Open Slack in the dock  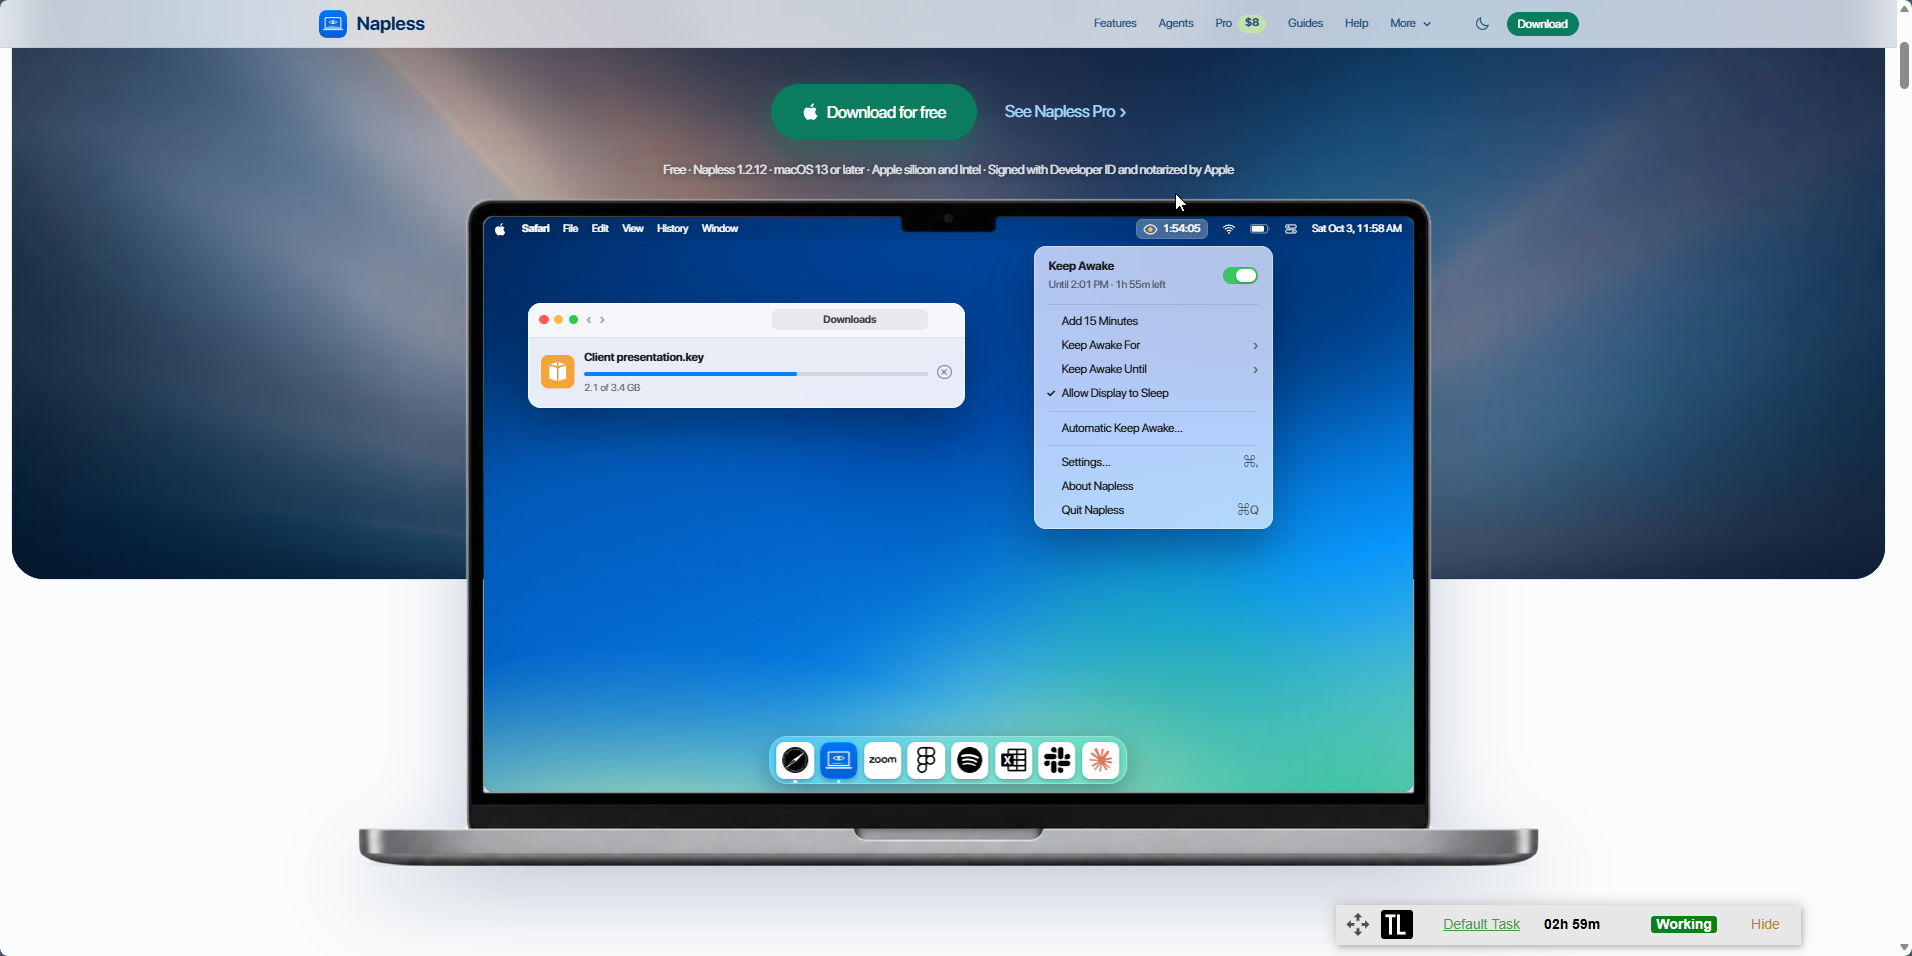click(1057, 761)
